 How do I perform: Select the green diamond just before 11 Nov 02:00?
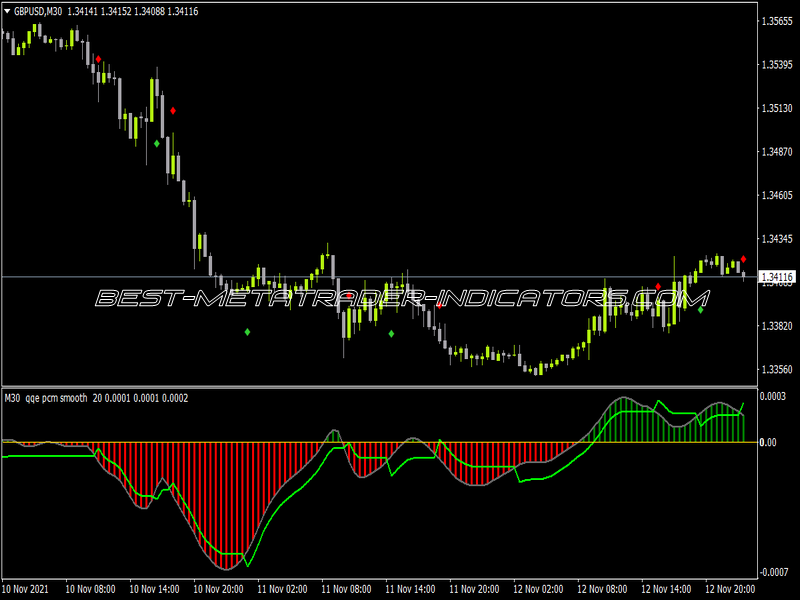[247, 332]
